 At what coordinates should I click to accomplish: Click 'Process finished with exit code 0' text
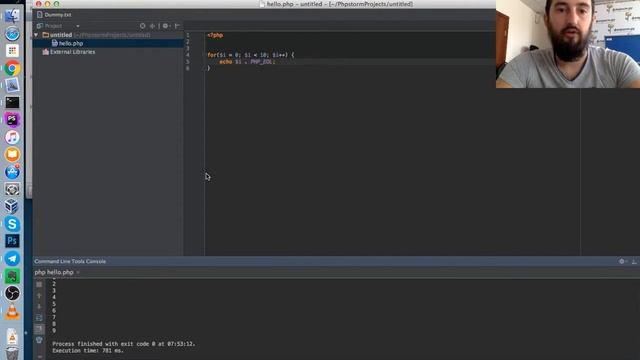(105, 344)
